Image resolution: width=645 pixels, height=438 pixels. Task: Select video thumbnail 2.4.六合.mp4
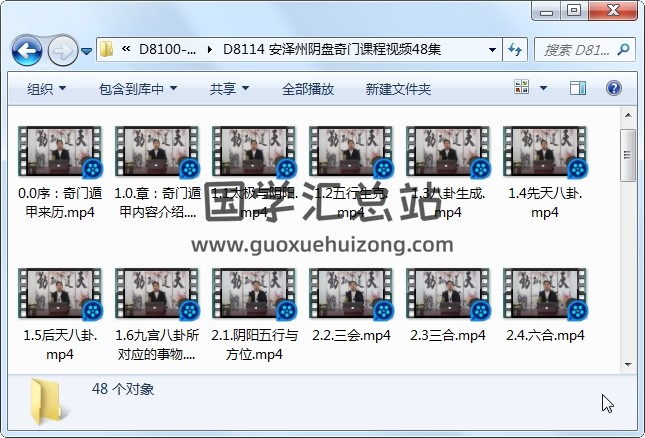pyautogui.click(x=545, y=294)
